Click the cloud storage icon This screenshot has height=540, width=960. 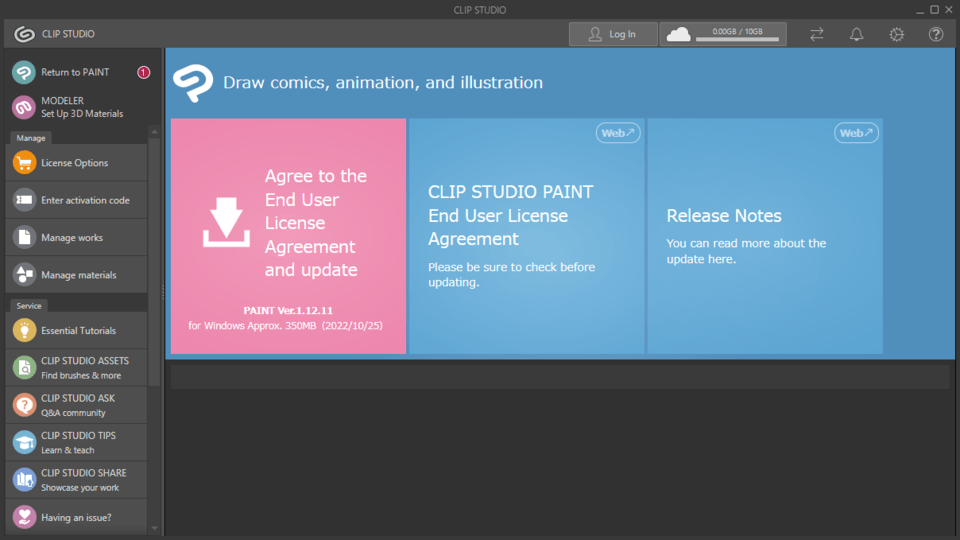click(x=678, y=34)
